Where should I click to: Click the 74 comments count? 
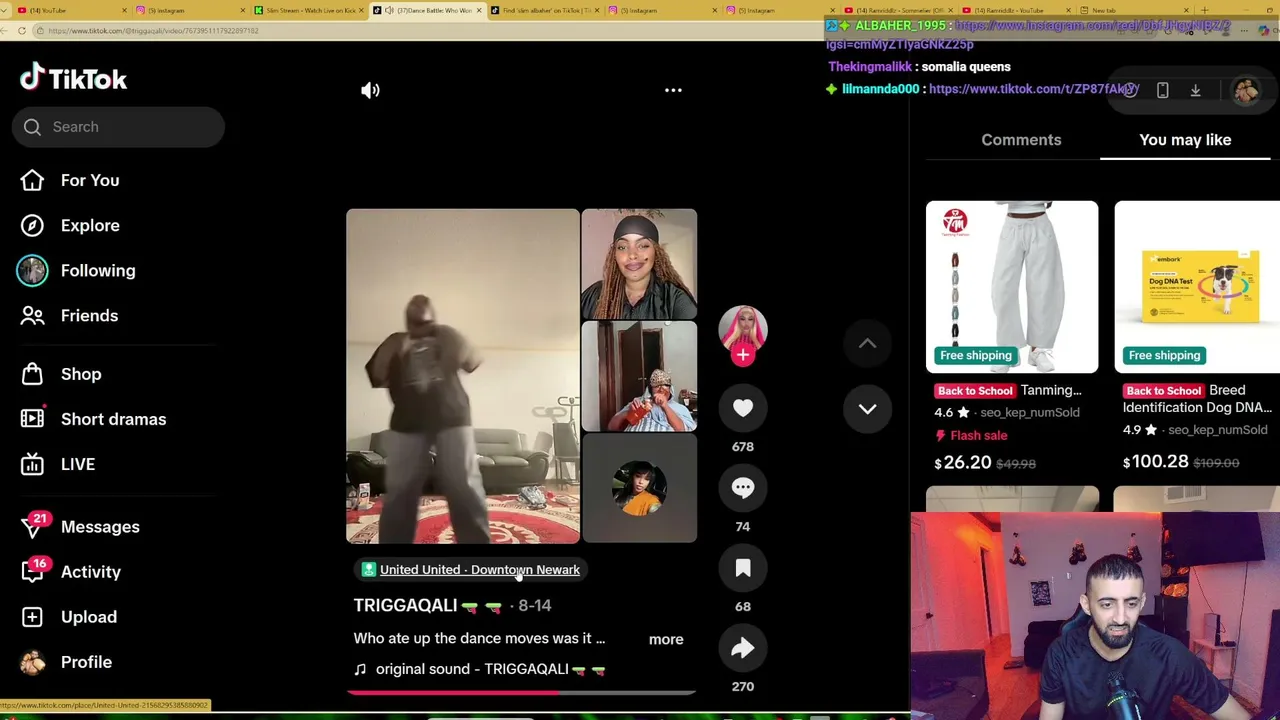pos(742,527)
